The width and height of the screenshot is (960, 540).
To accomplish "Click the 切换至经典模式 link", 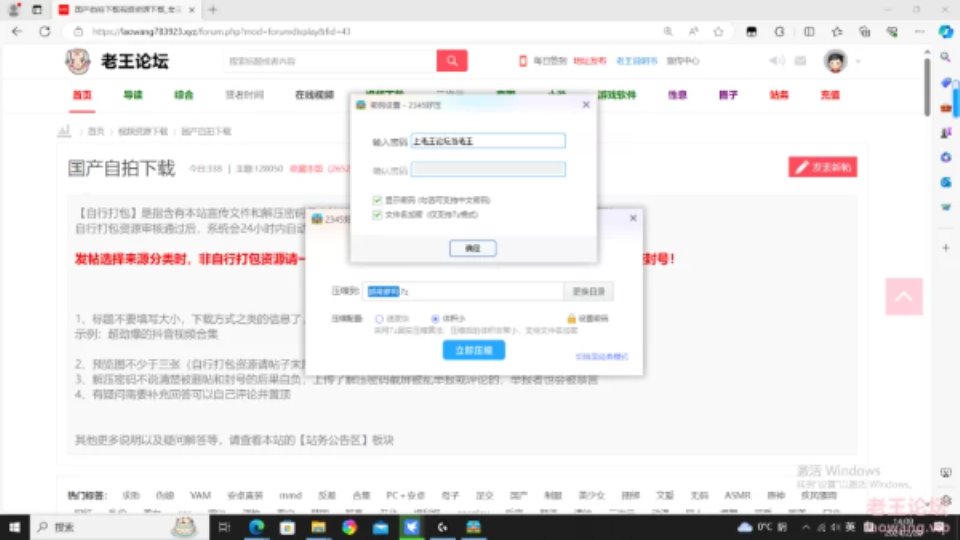I will click(602, 356).
